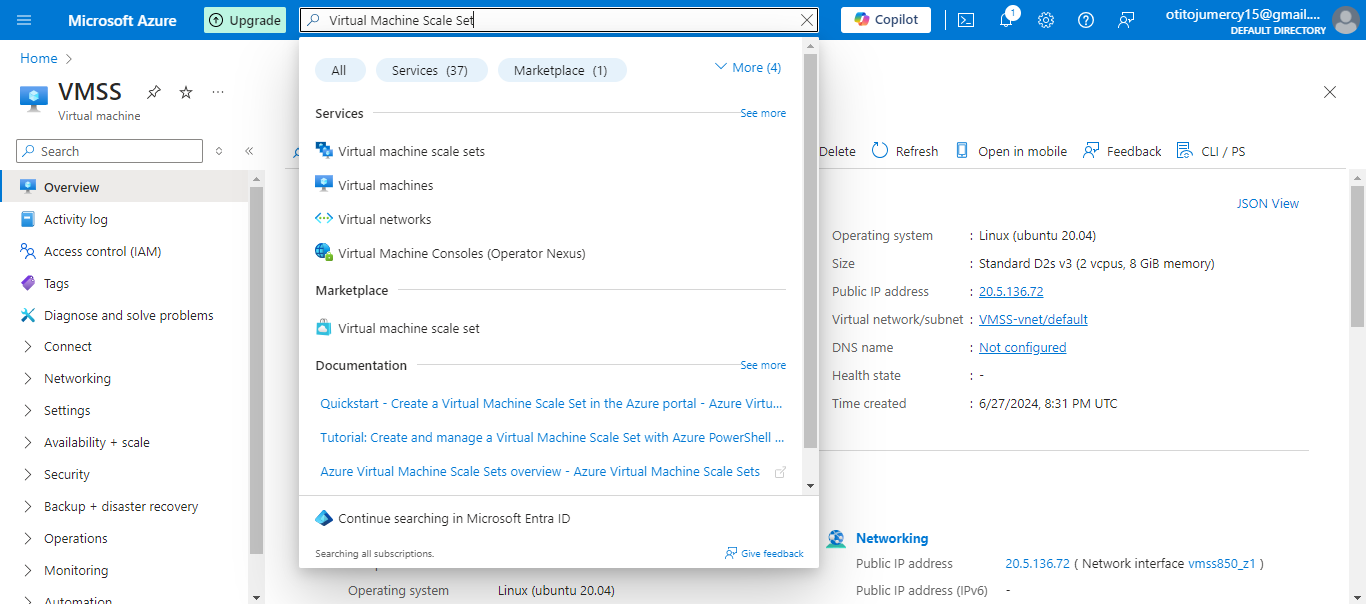The height and width of the screenshot is (604, 1366).
Task: Click the search panel vertical scrollbar
Action: pyautogui.click(x=810, y=250)
